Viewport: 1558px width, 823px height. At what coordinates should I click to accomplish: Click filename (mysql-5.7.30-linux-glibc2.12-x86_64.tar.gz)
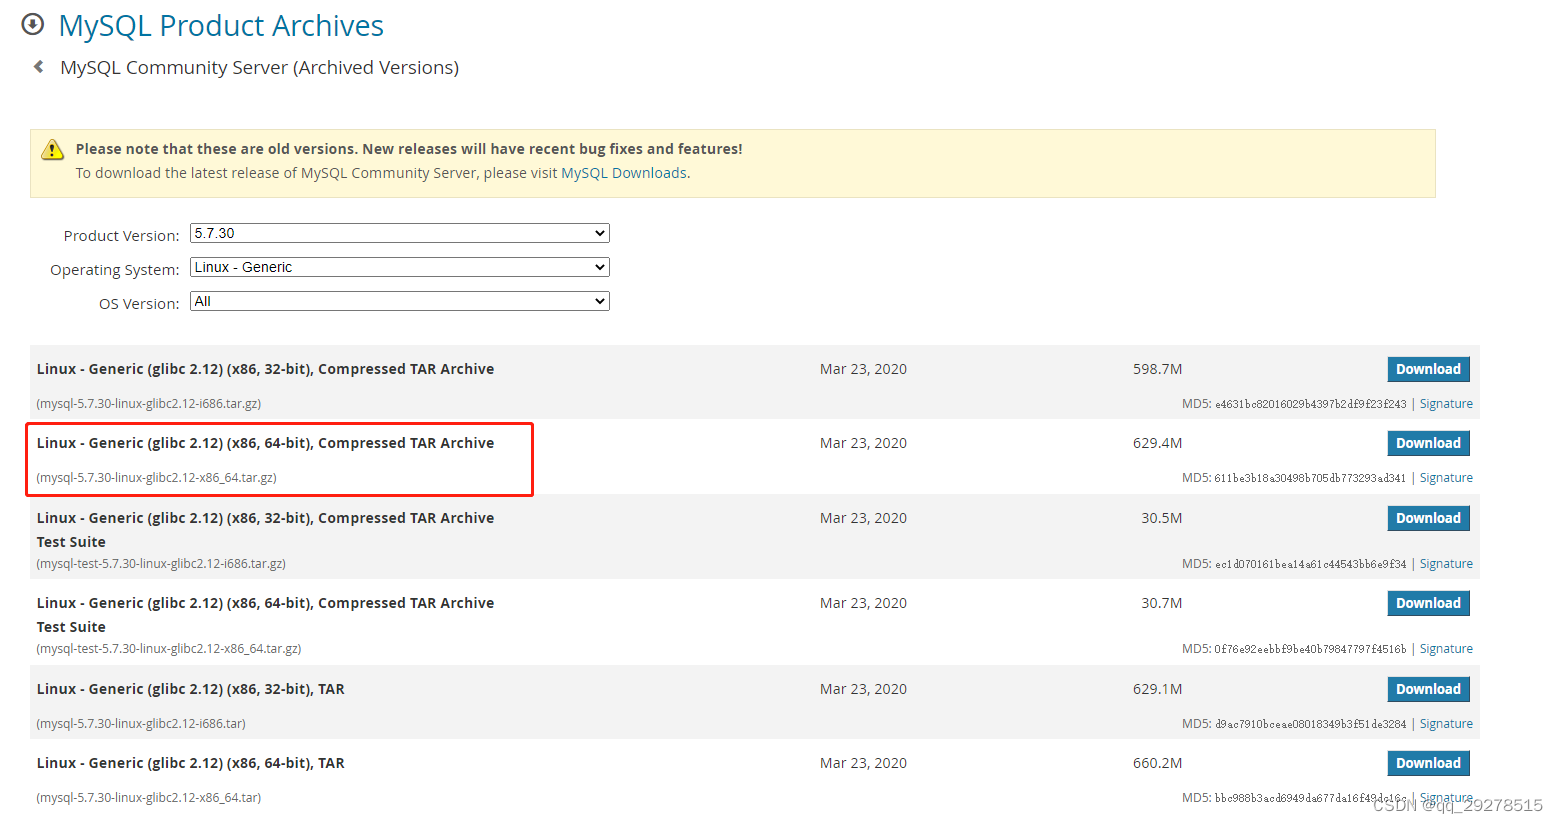[157, 478]
